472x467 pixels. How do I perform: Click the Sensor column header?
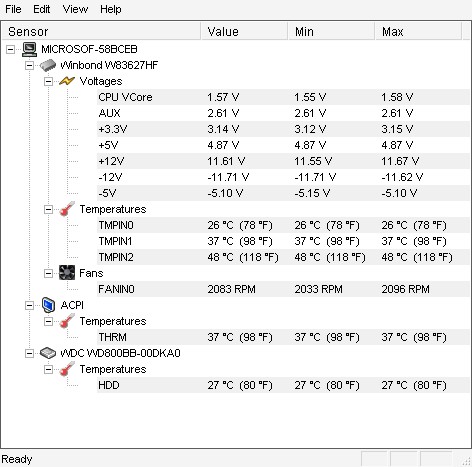point(101,31)
